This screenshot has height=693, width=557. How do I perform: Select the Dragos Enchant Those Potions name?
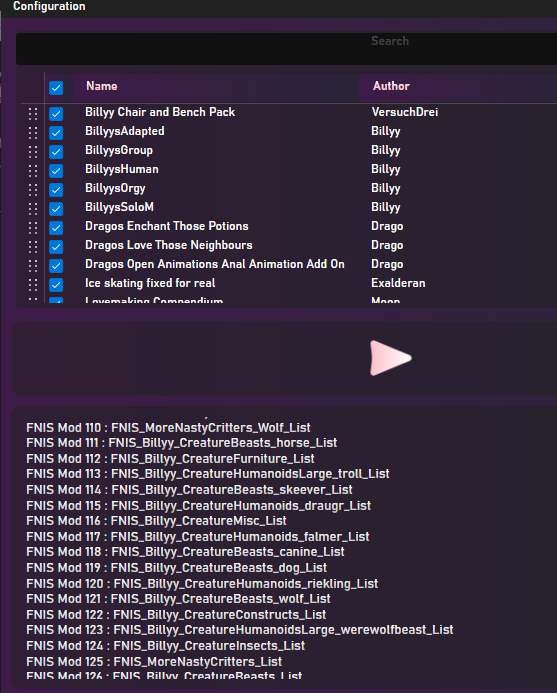click(167, 226)
